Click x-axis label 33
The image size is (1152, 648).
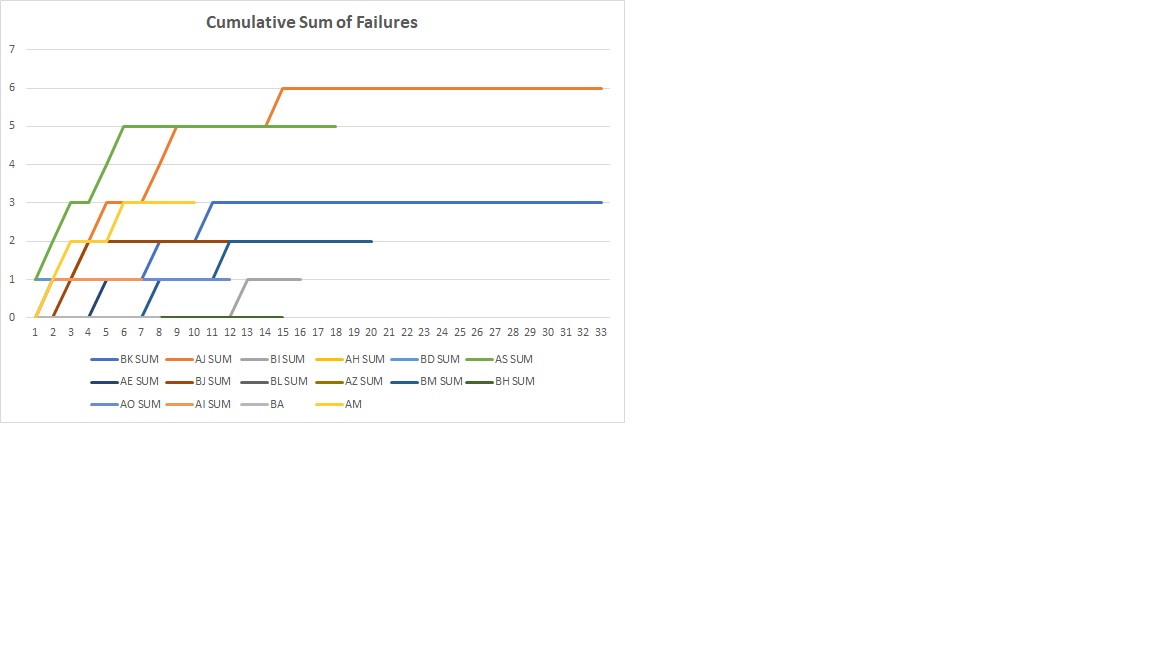pos(600,332)
